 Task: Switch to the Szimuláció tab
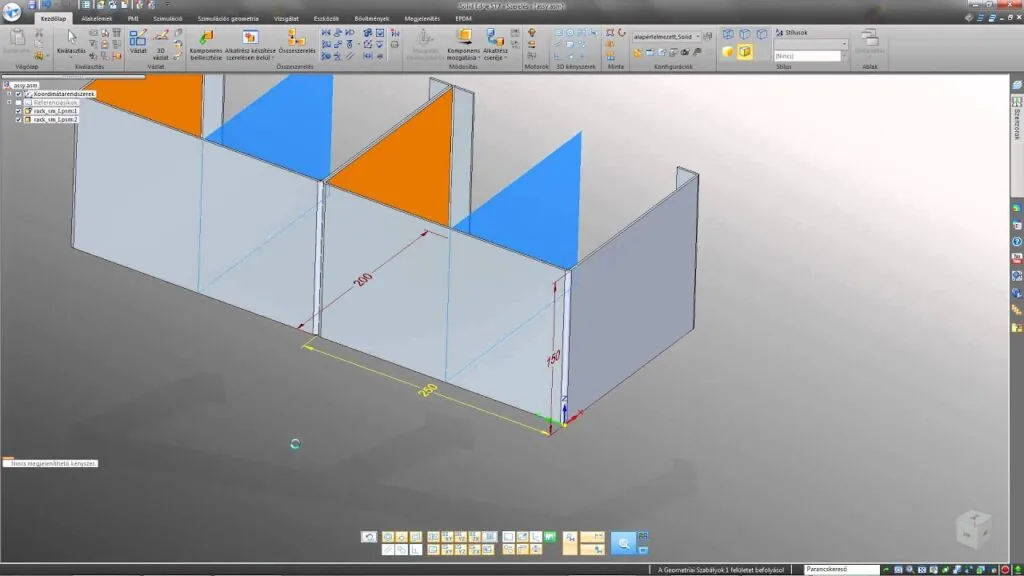click(168, 19)
